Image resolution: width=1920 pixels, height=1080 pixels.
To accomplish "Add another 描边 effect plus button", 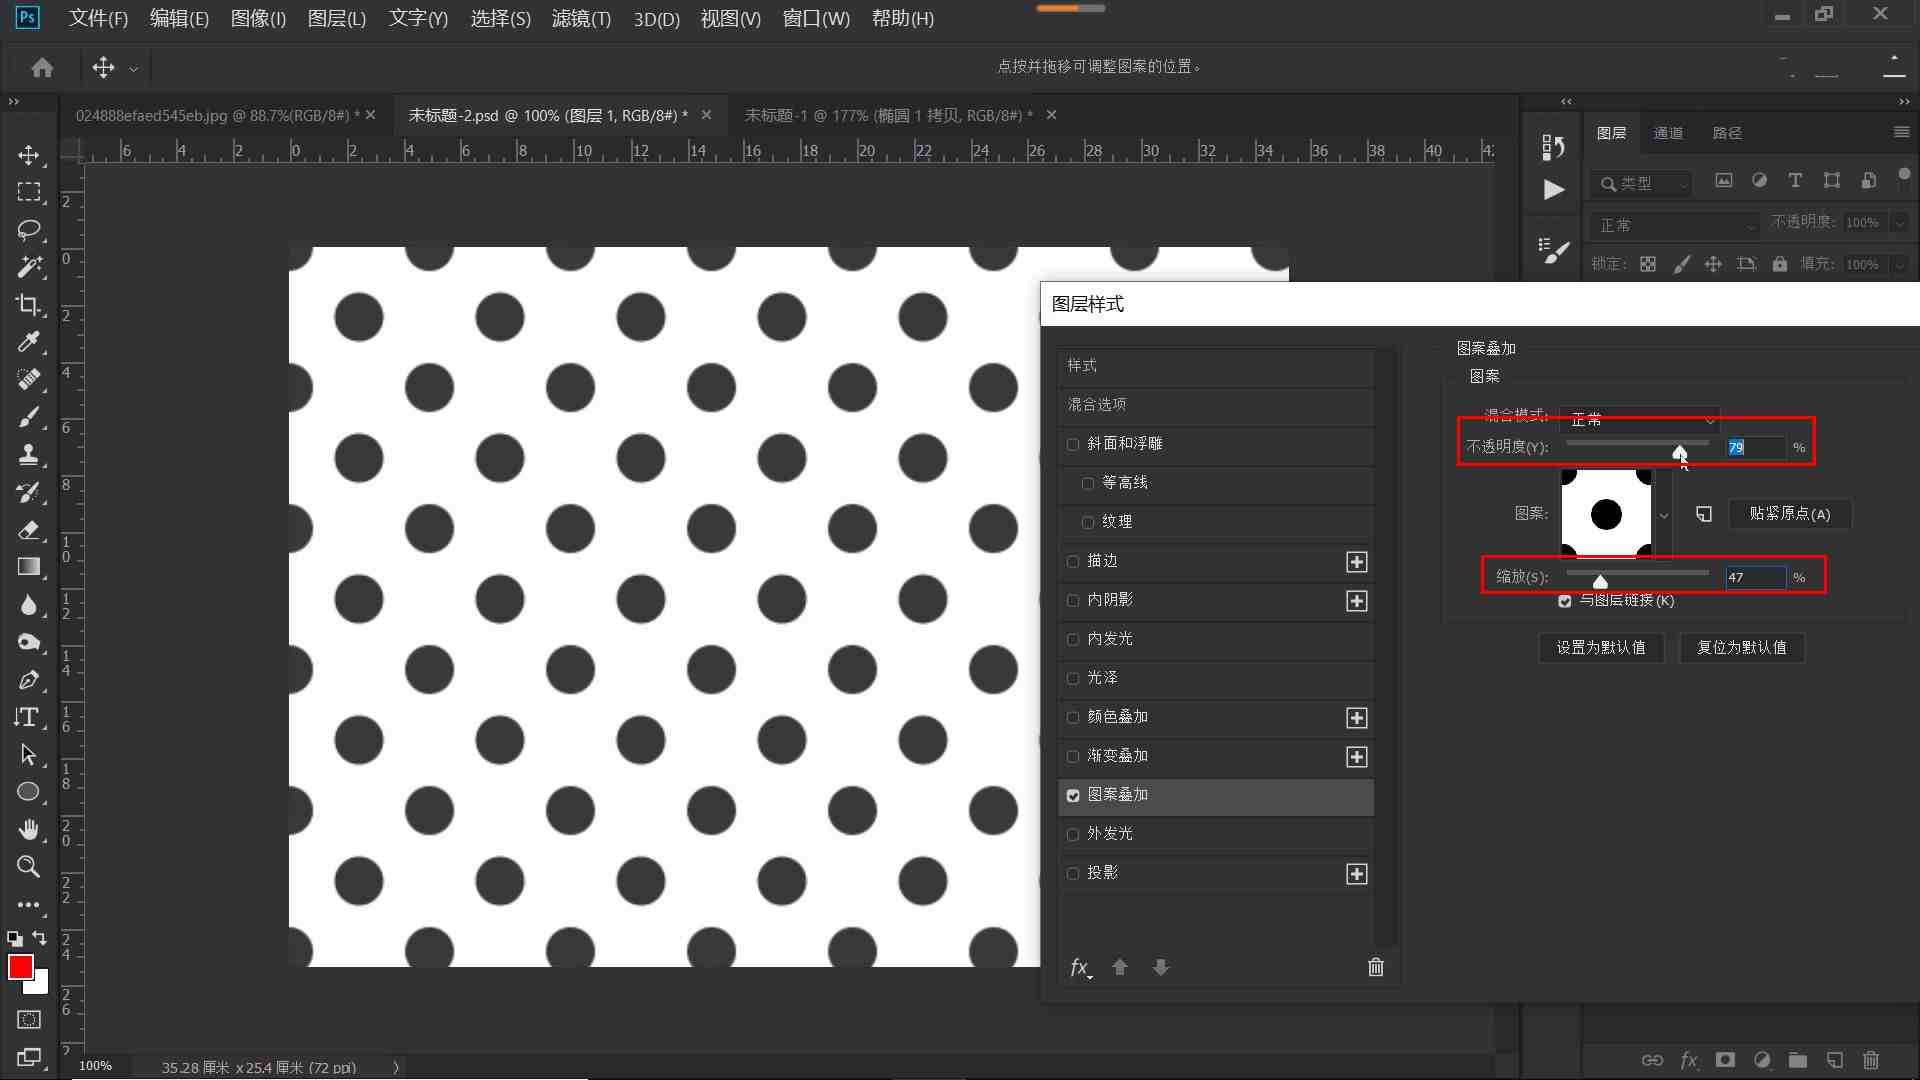I will click(1357, 562).
